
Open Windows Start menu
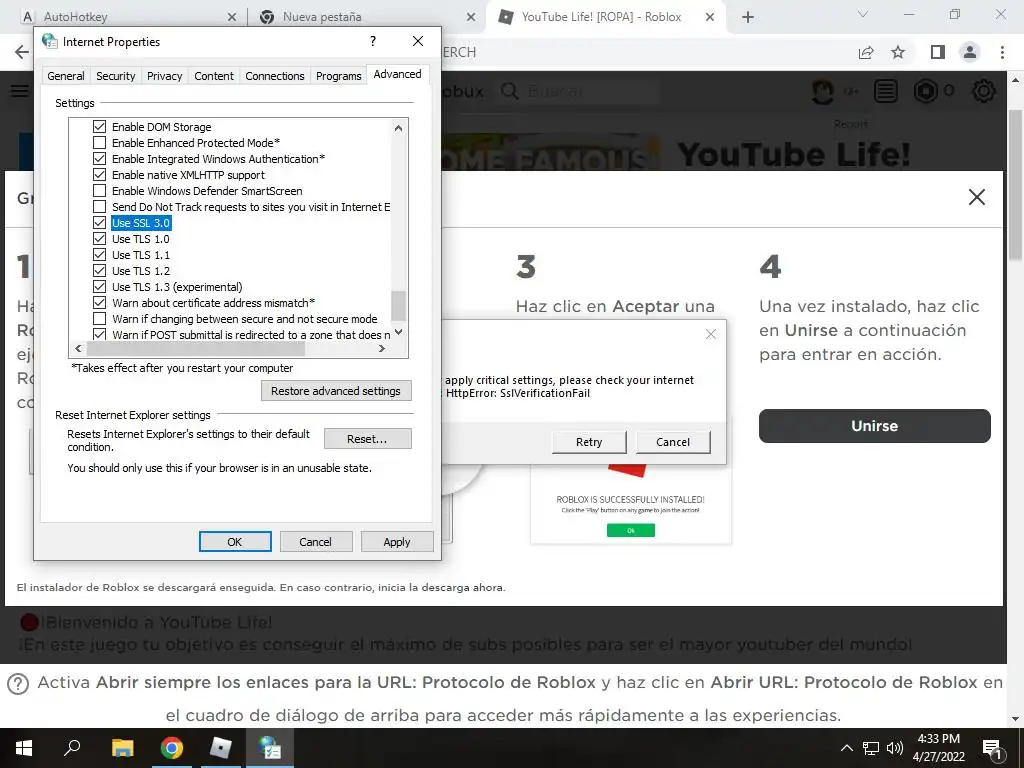(24, 748)
